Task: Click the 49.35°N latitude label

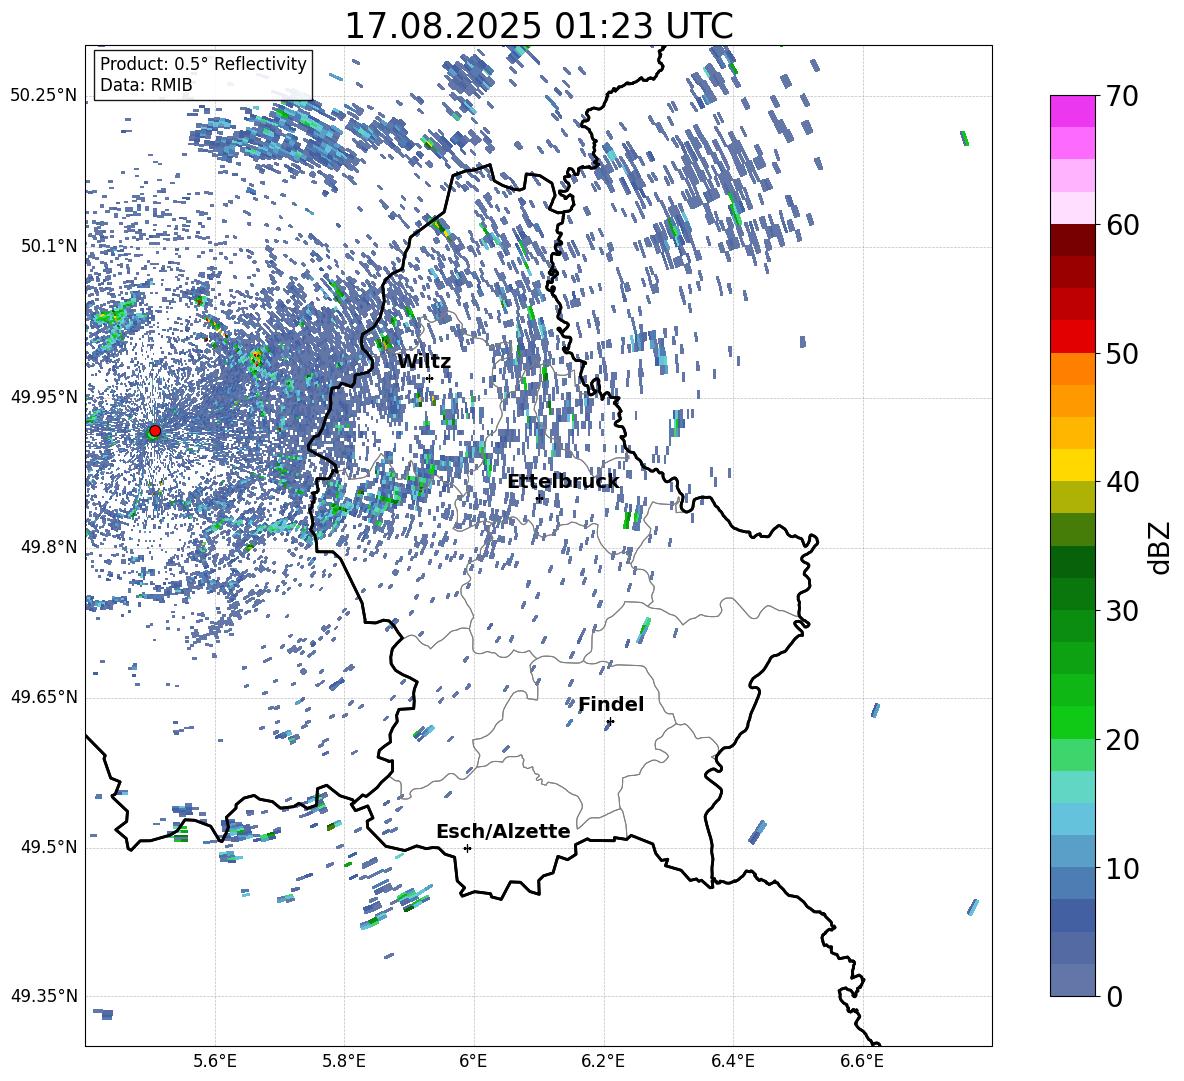Action: (44, 996)
